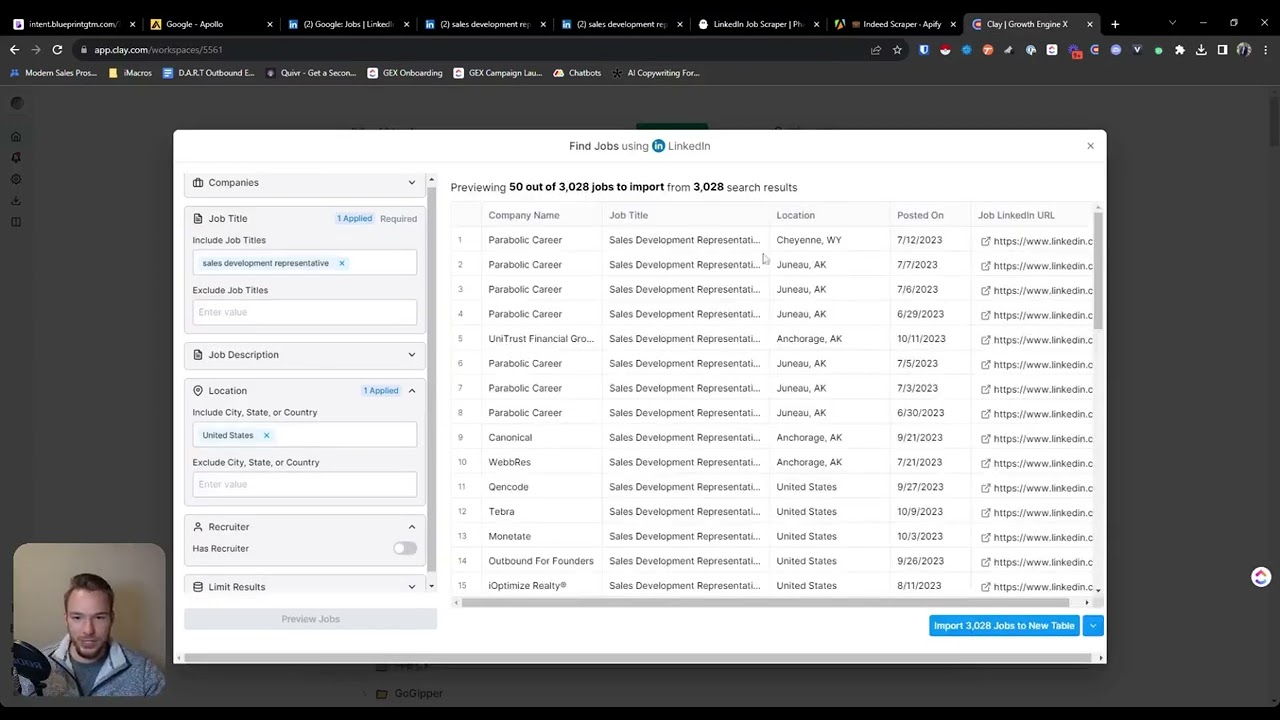1280x720 pixels.
Task: Select the Monetate company cell
Action: tap(541, 536)
